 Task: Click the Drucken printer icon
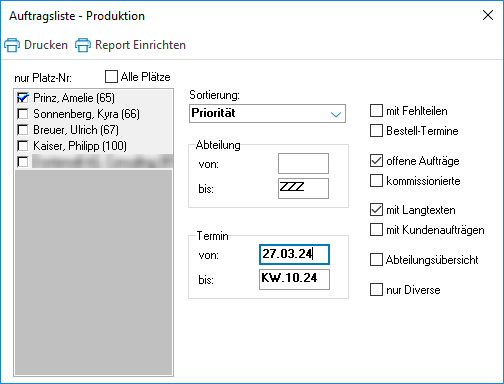point(12,45)
